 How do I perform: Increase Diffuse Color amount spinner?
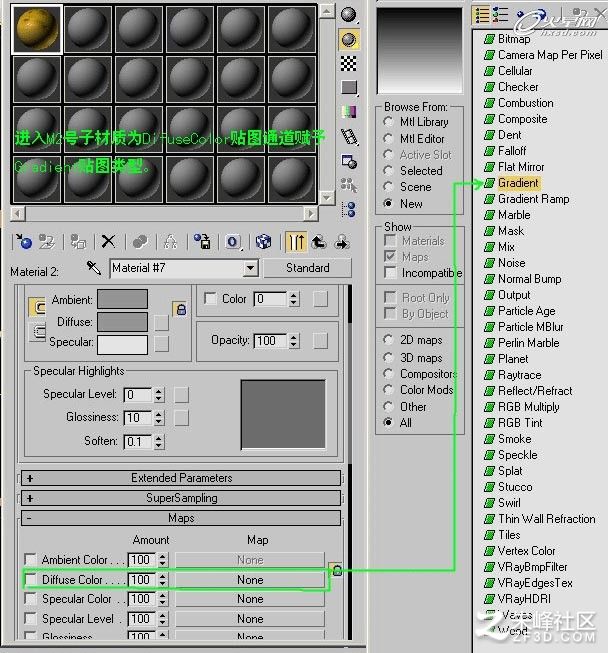coord(162,576)
